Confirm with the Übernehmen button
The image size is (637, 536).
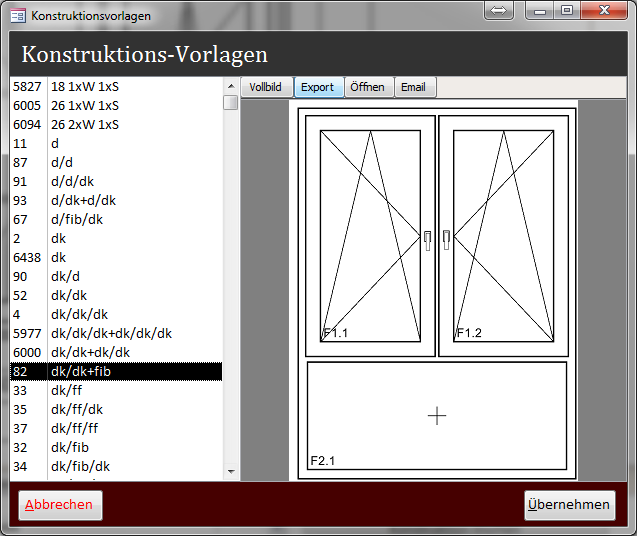click(x=570, y=505)
